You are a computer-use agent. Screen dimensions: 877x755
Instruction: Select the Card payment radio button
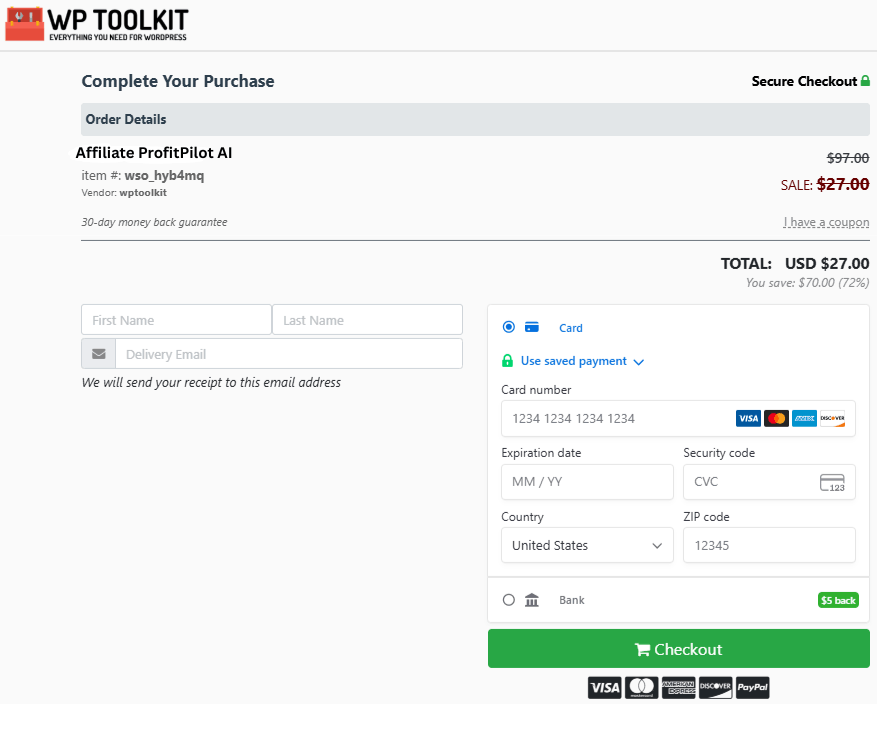[508, 327]
